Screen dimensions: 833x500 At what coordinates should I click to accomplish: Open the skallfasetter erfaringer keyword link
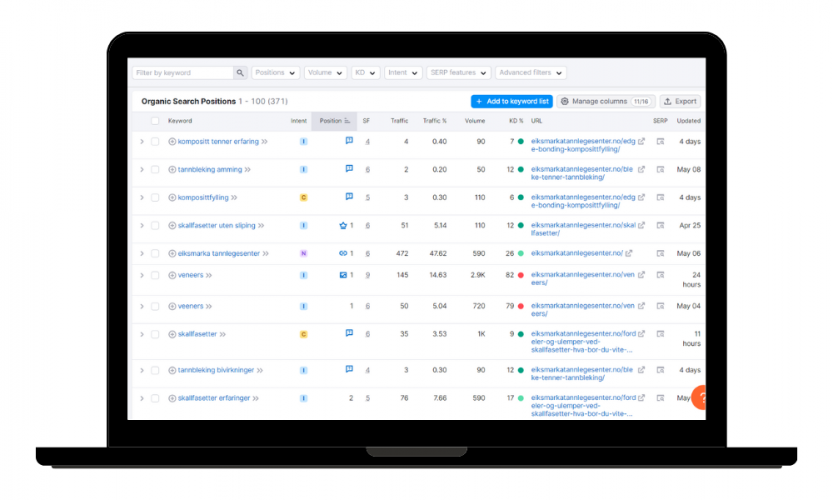pos(214,398)
